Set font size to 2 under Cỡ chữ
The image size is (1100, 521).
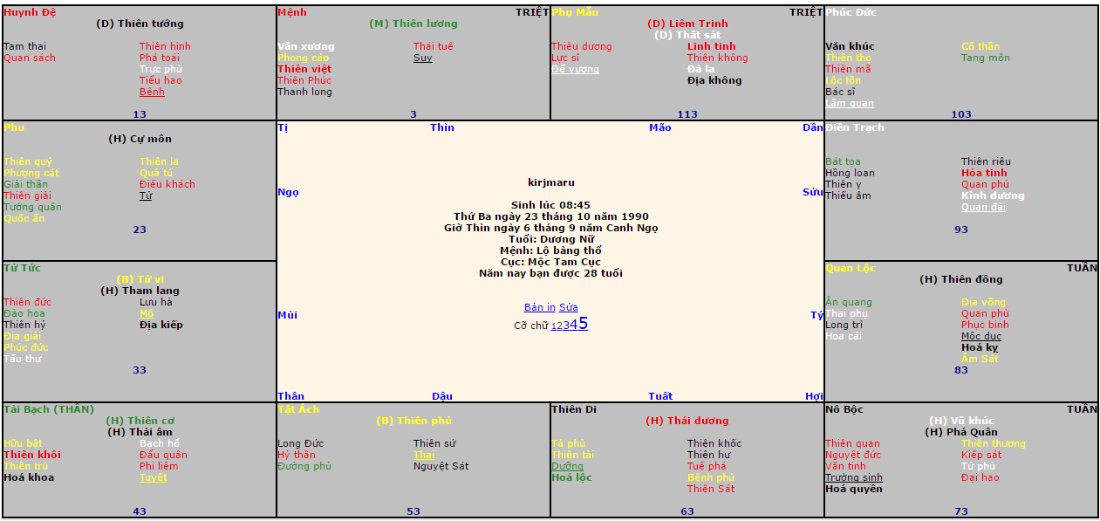click(x=560, y=326)
